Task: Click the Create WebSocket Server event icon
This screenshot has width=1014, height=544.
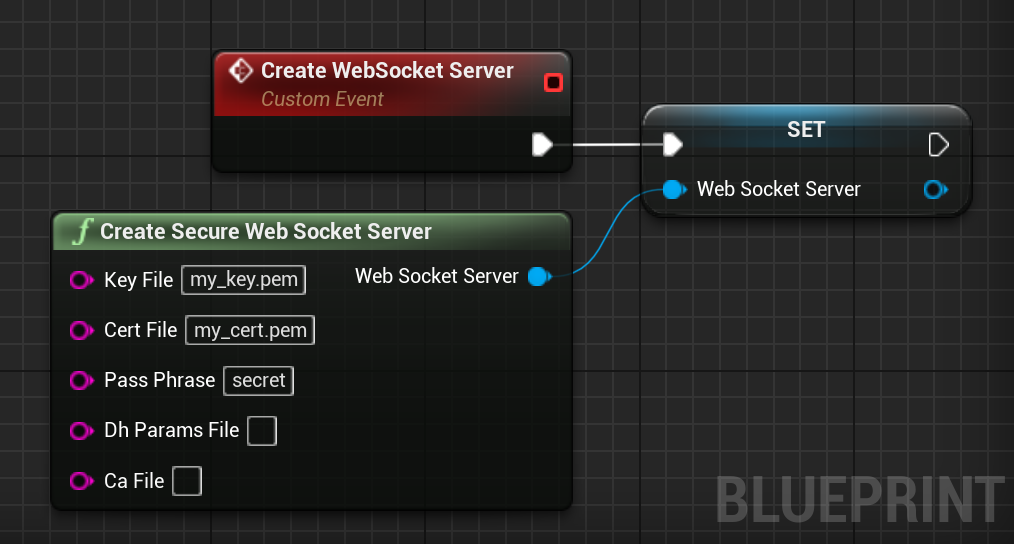Action: [241, 71]
